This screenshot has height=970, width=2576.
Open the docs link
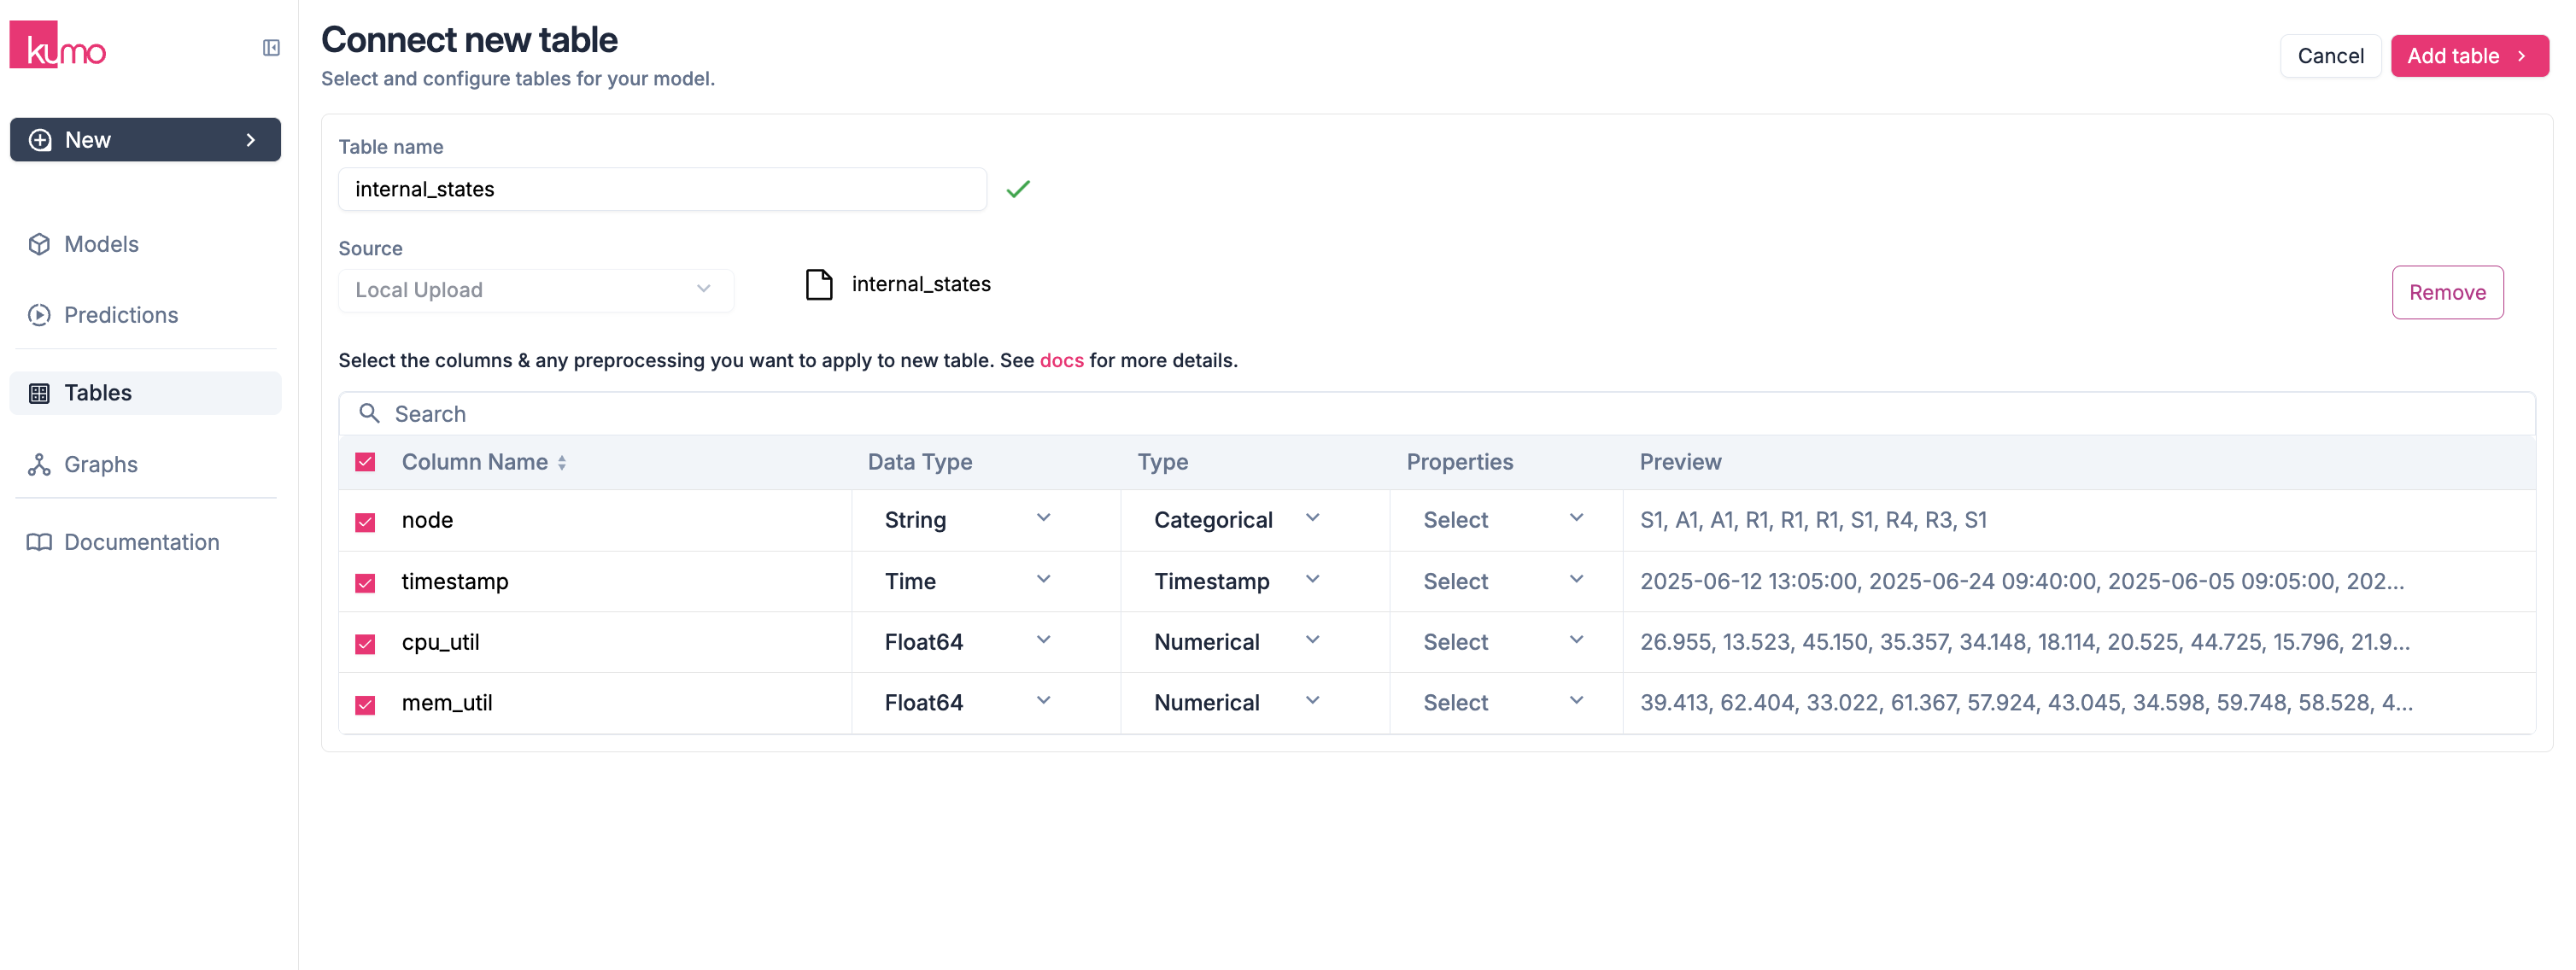tap(1061, 360)
